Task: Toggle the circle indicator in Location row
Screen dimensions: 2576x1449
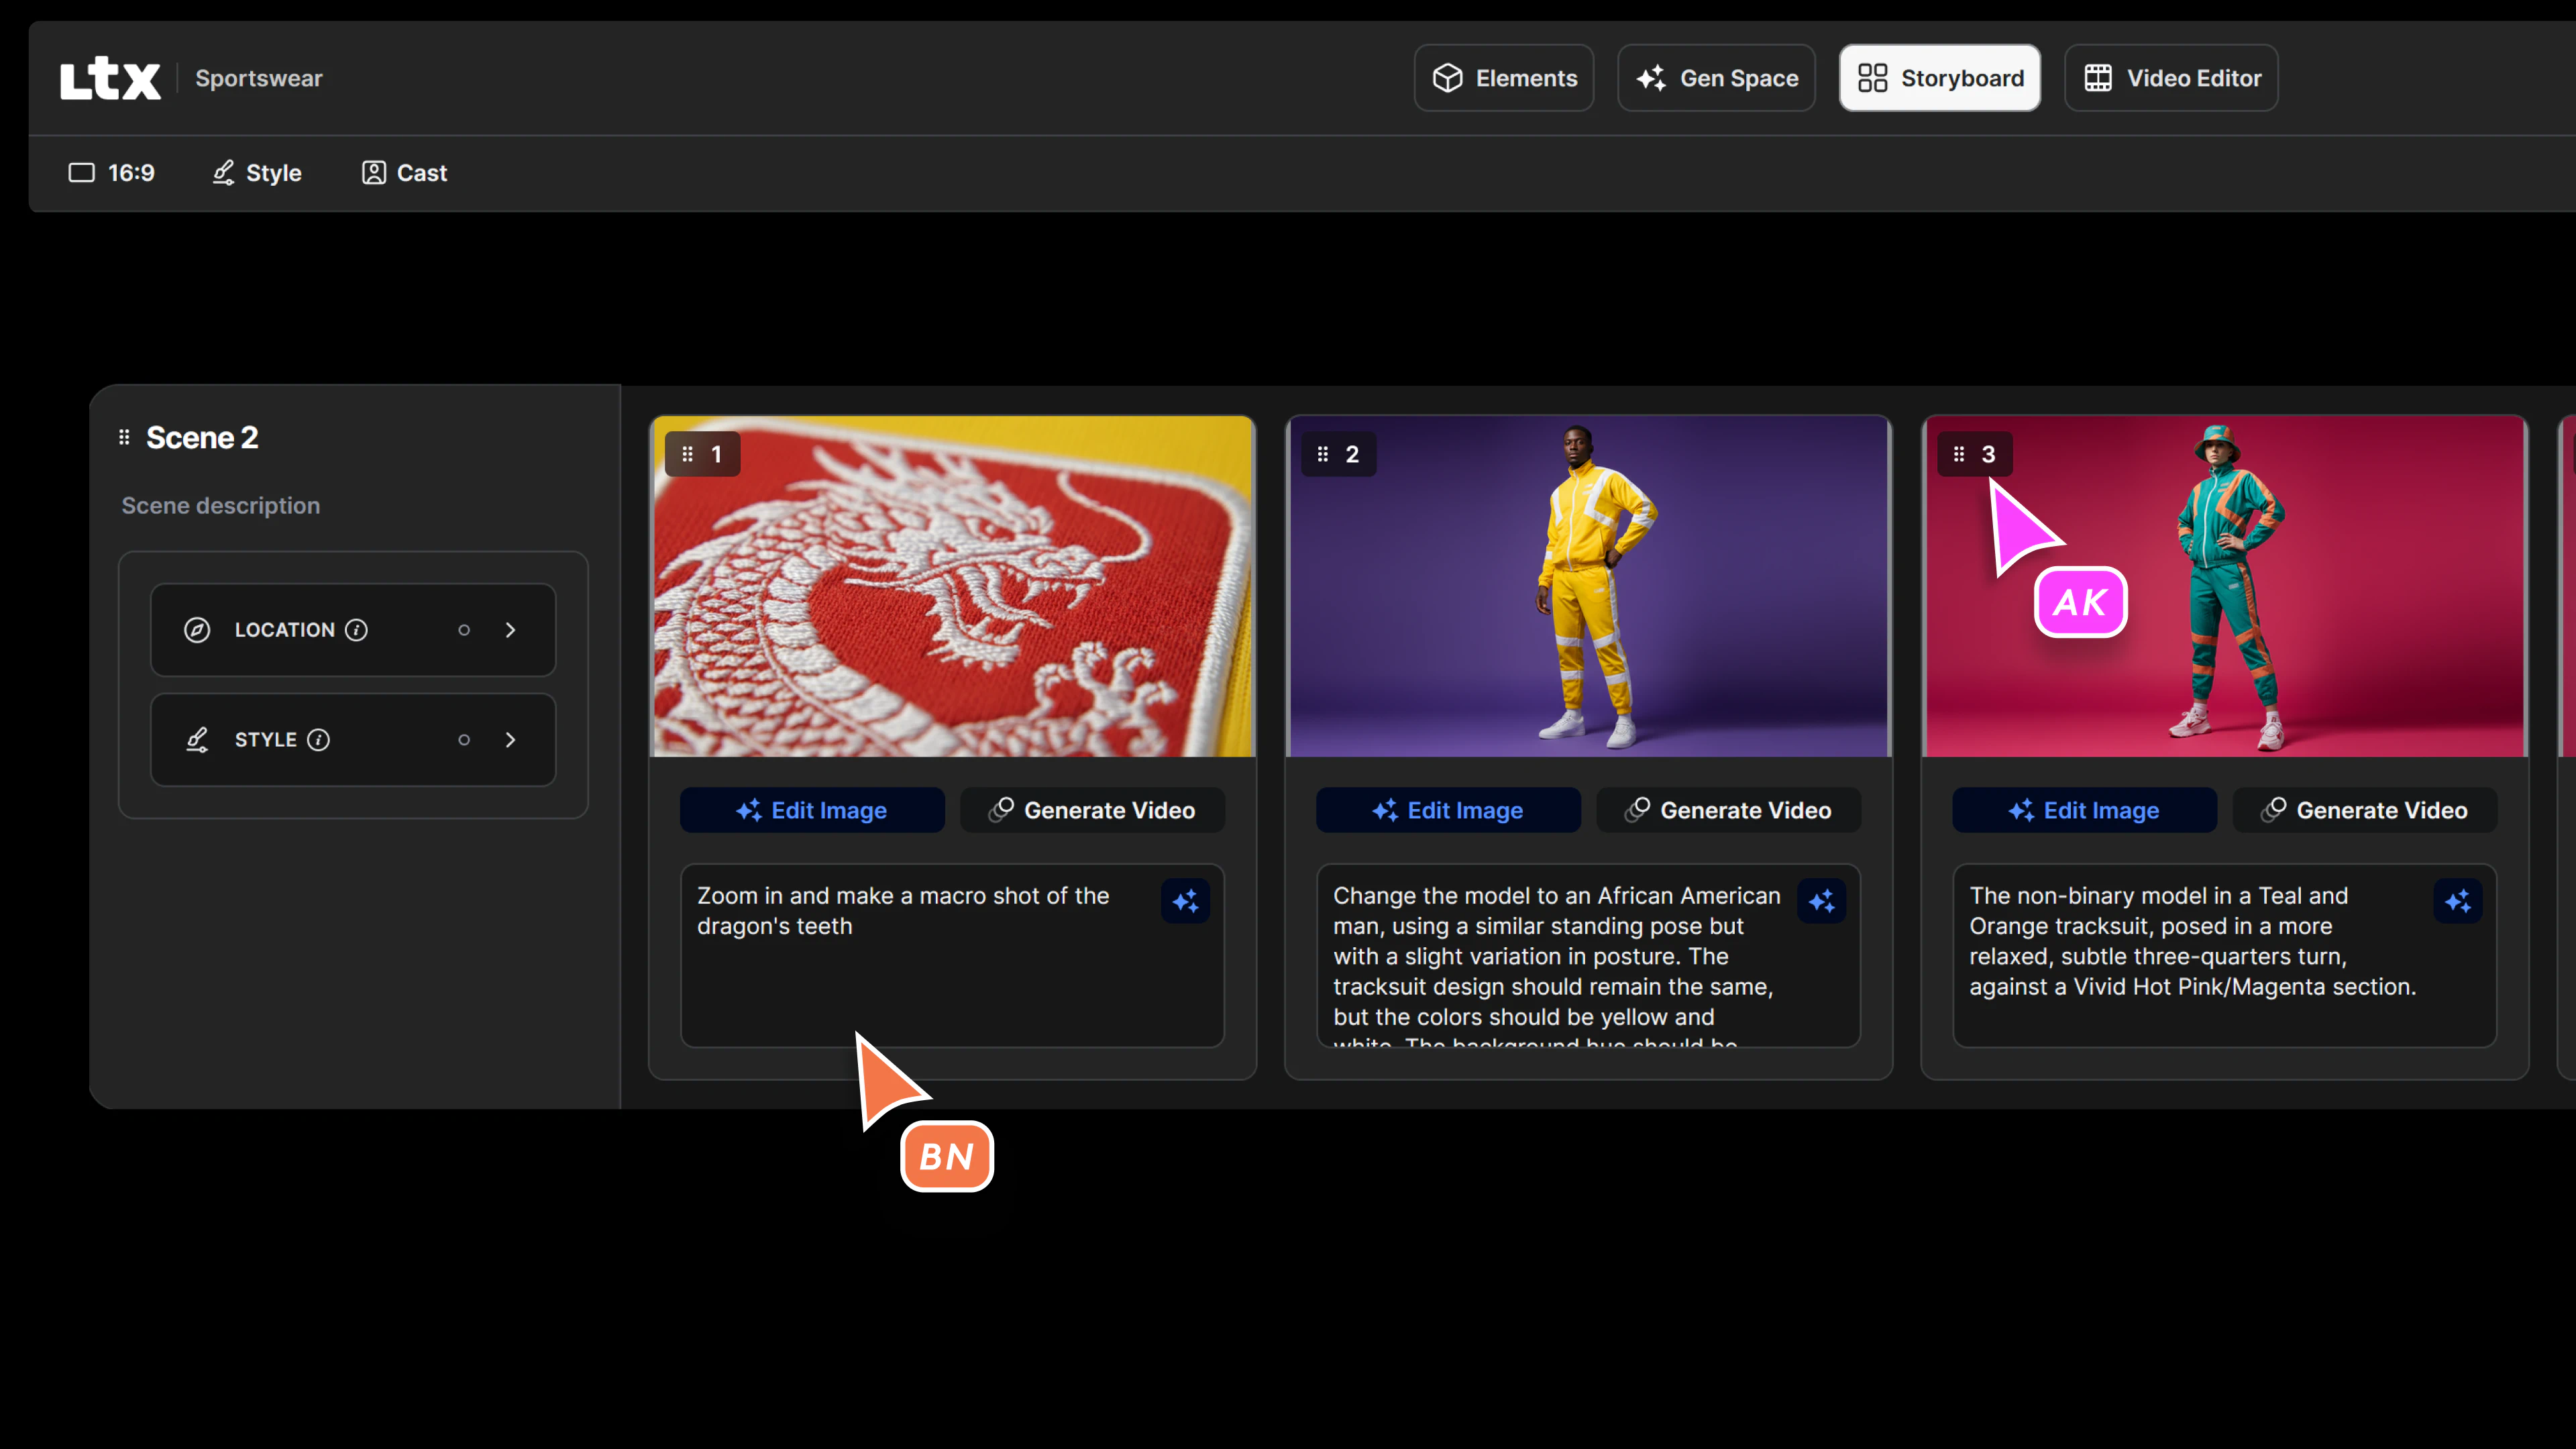Action: click(464, 630)
